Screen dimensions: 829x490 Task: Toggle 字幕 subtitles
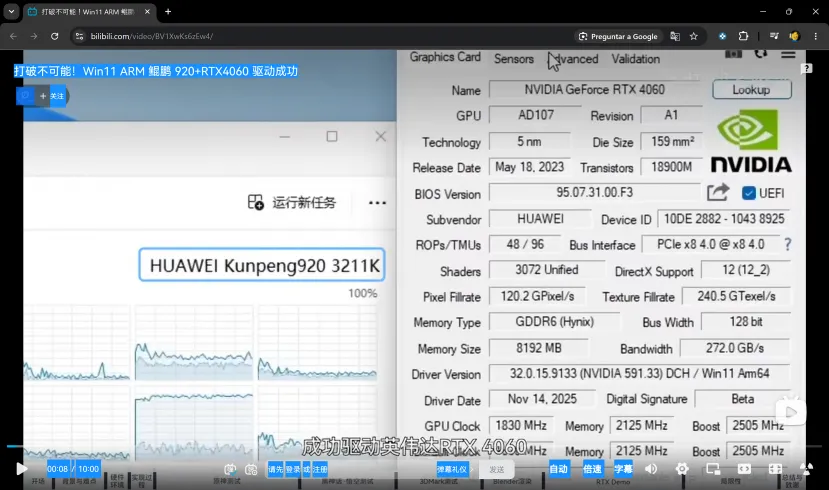coord(623,468)
